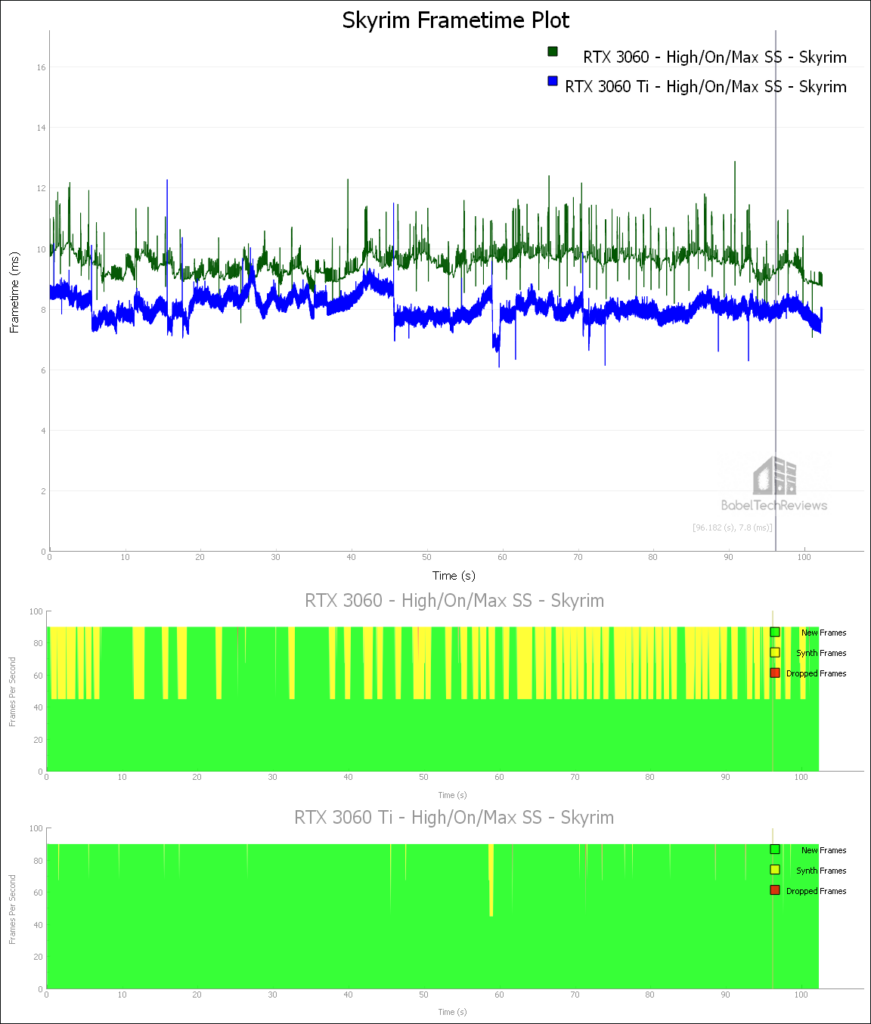Toggle Dropped Frames red swatch in RTX 3060 Ti chart
This screenshot has height=1024, width=871.
(774, 890)
